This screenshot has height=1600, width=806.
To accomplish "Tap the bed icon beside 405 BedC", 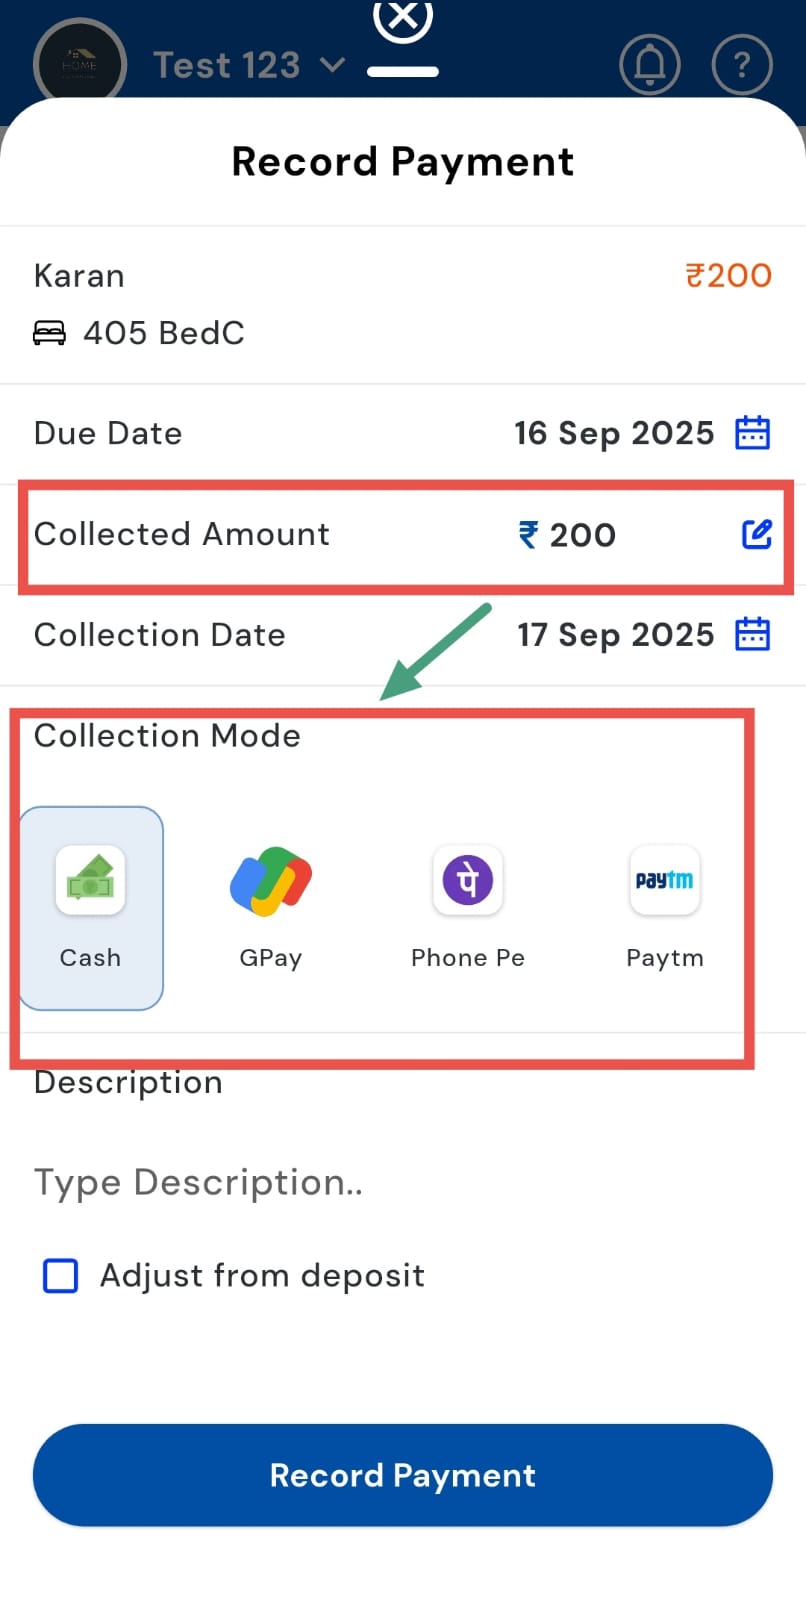I will coord(49,333).
